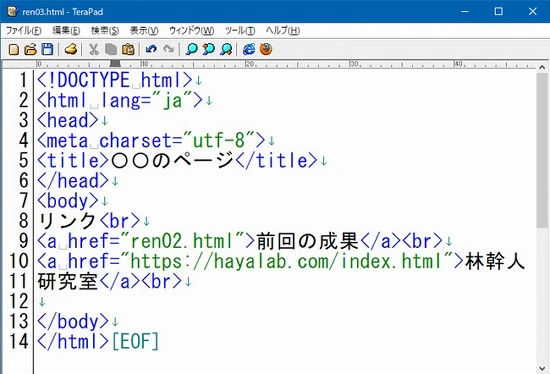Click line number 1 in gutter
This screenshot has height=374, width=550.
click(x=24, y=80)
